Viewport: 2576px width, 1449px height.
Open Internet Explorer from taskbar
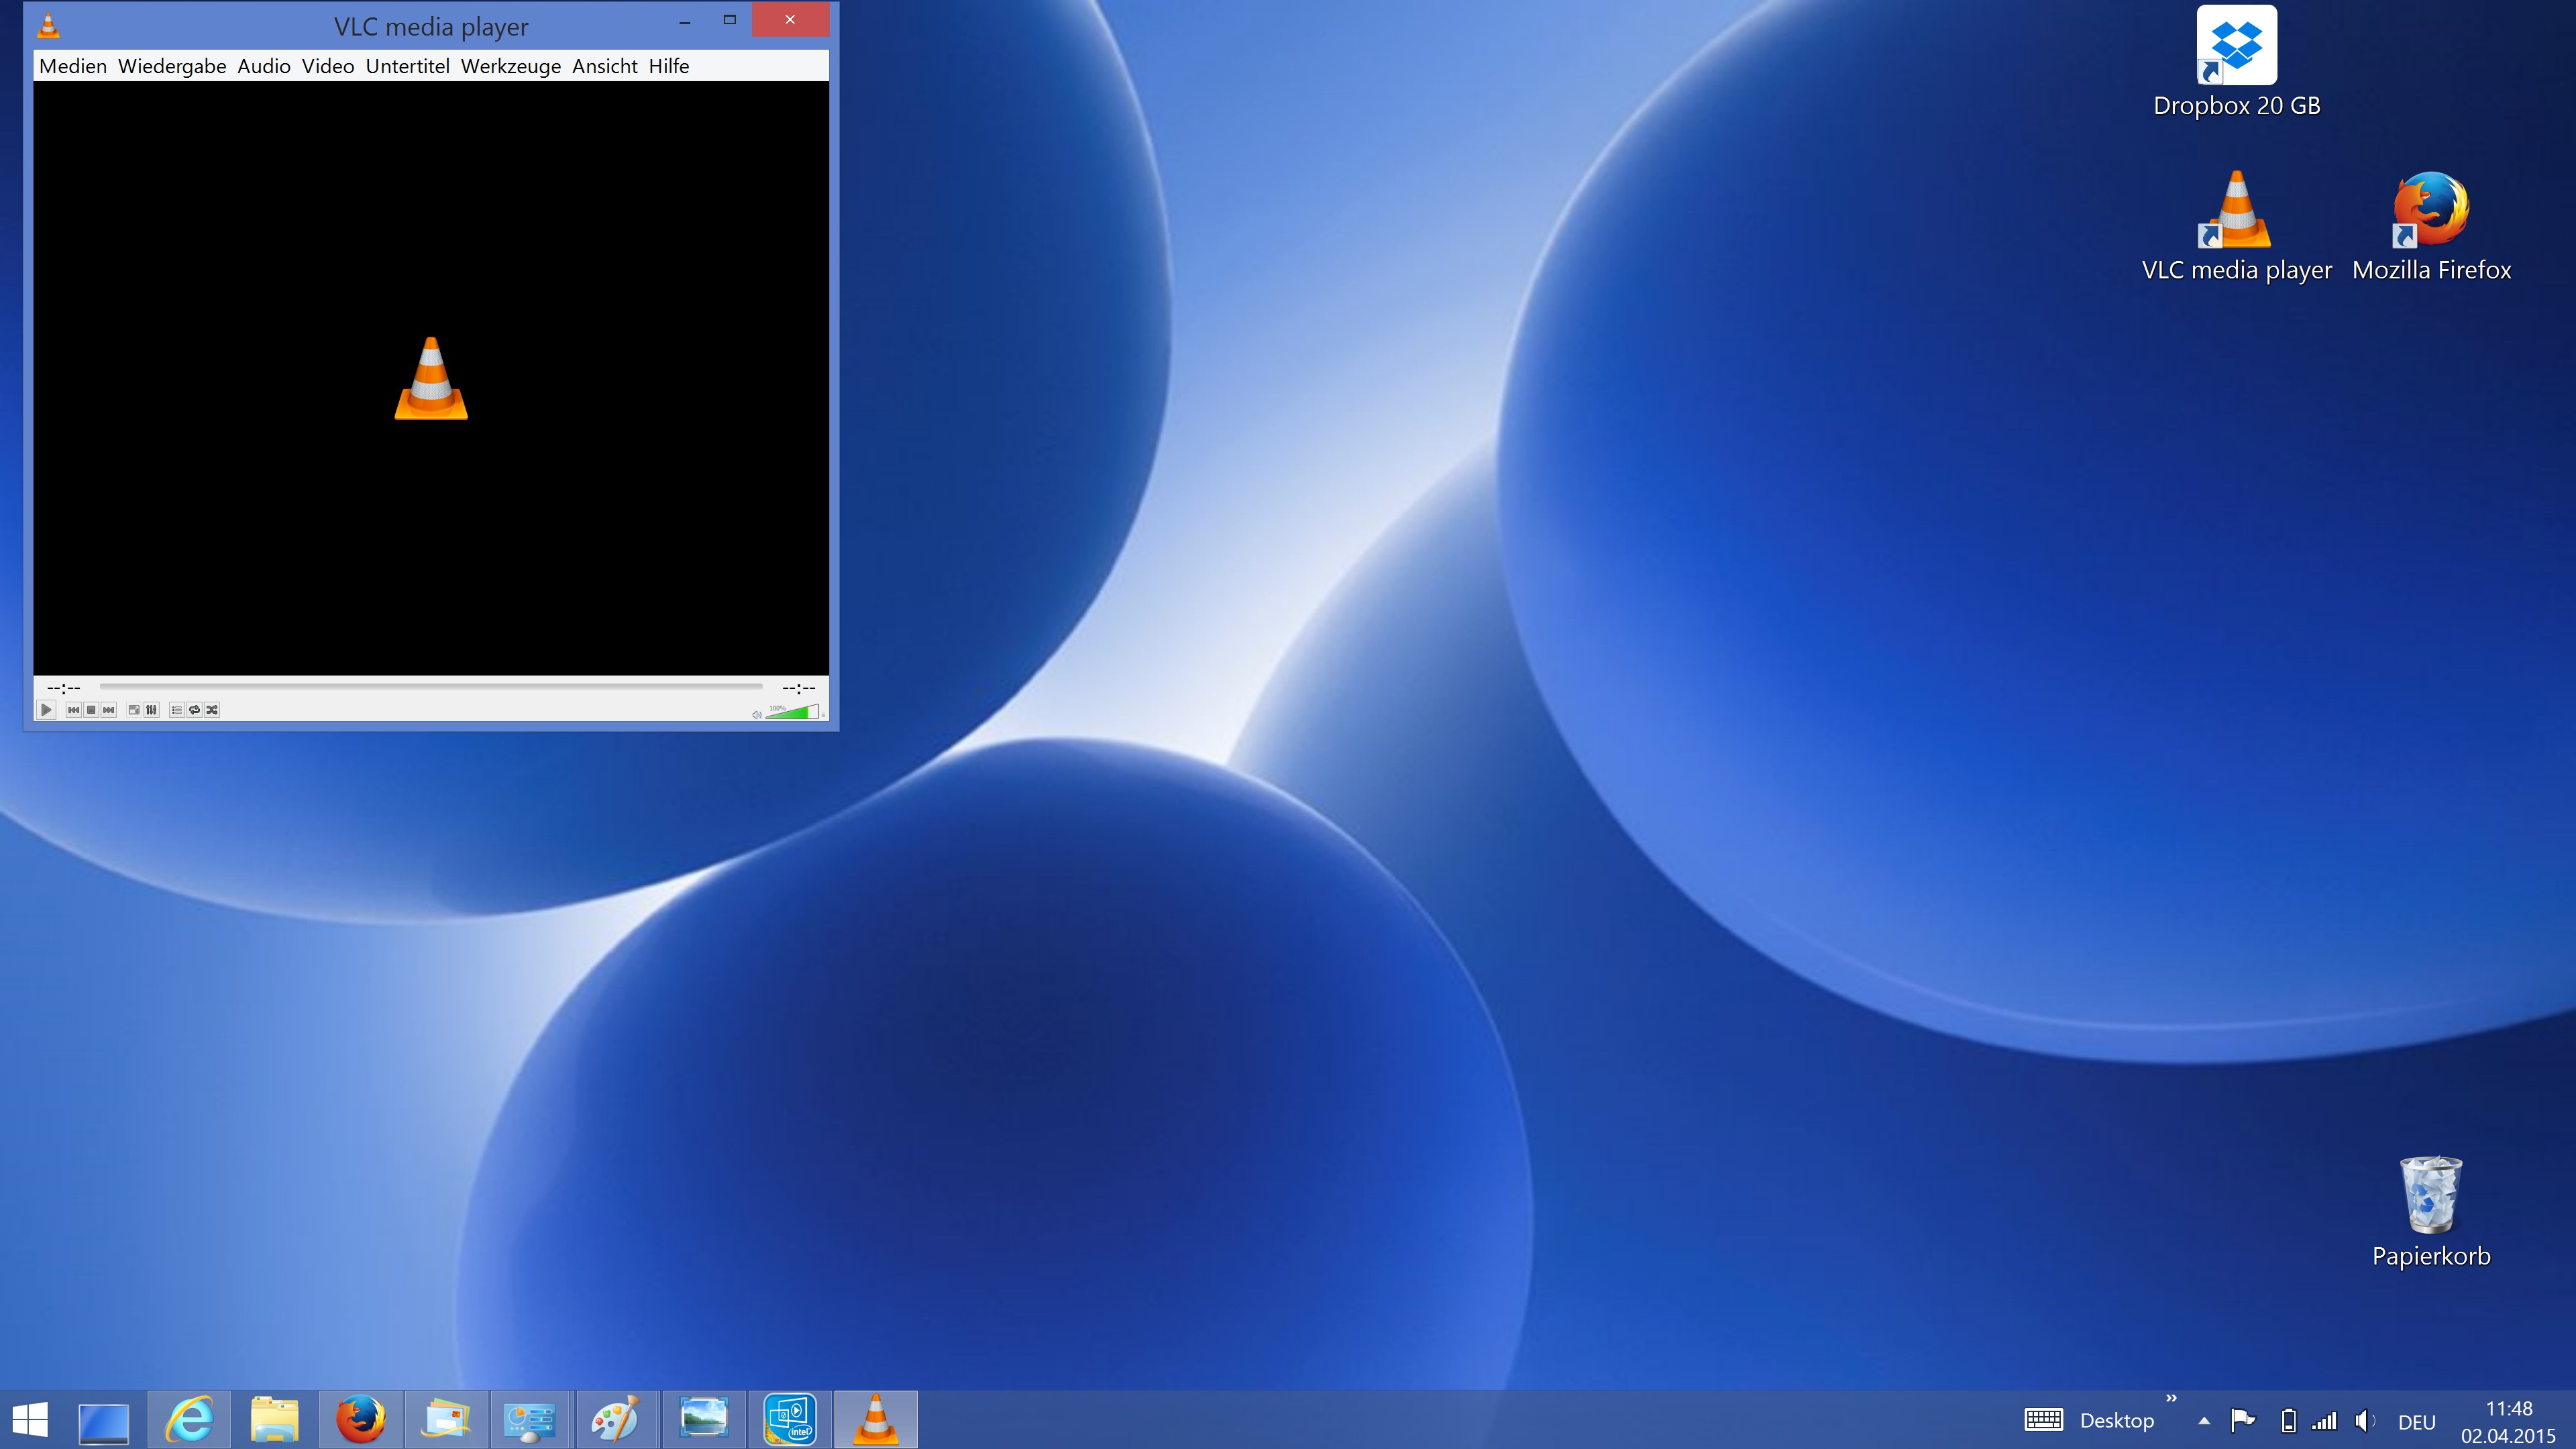coord(189,1420)
